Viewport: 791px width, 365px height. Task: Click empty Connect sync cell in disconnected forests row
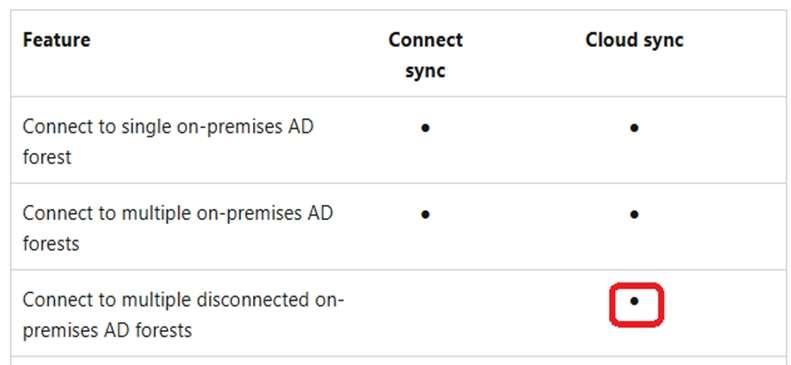point(425,313)
